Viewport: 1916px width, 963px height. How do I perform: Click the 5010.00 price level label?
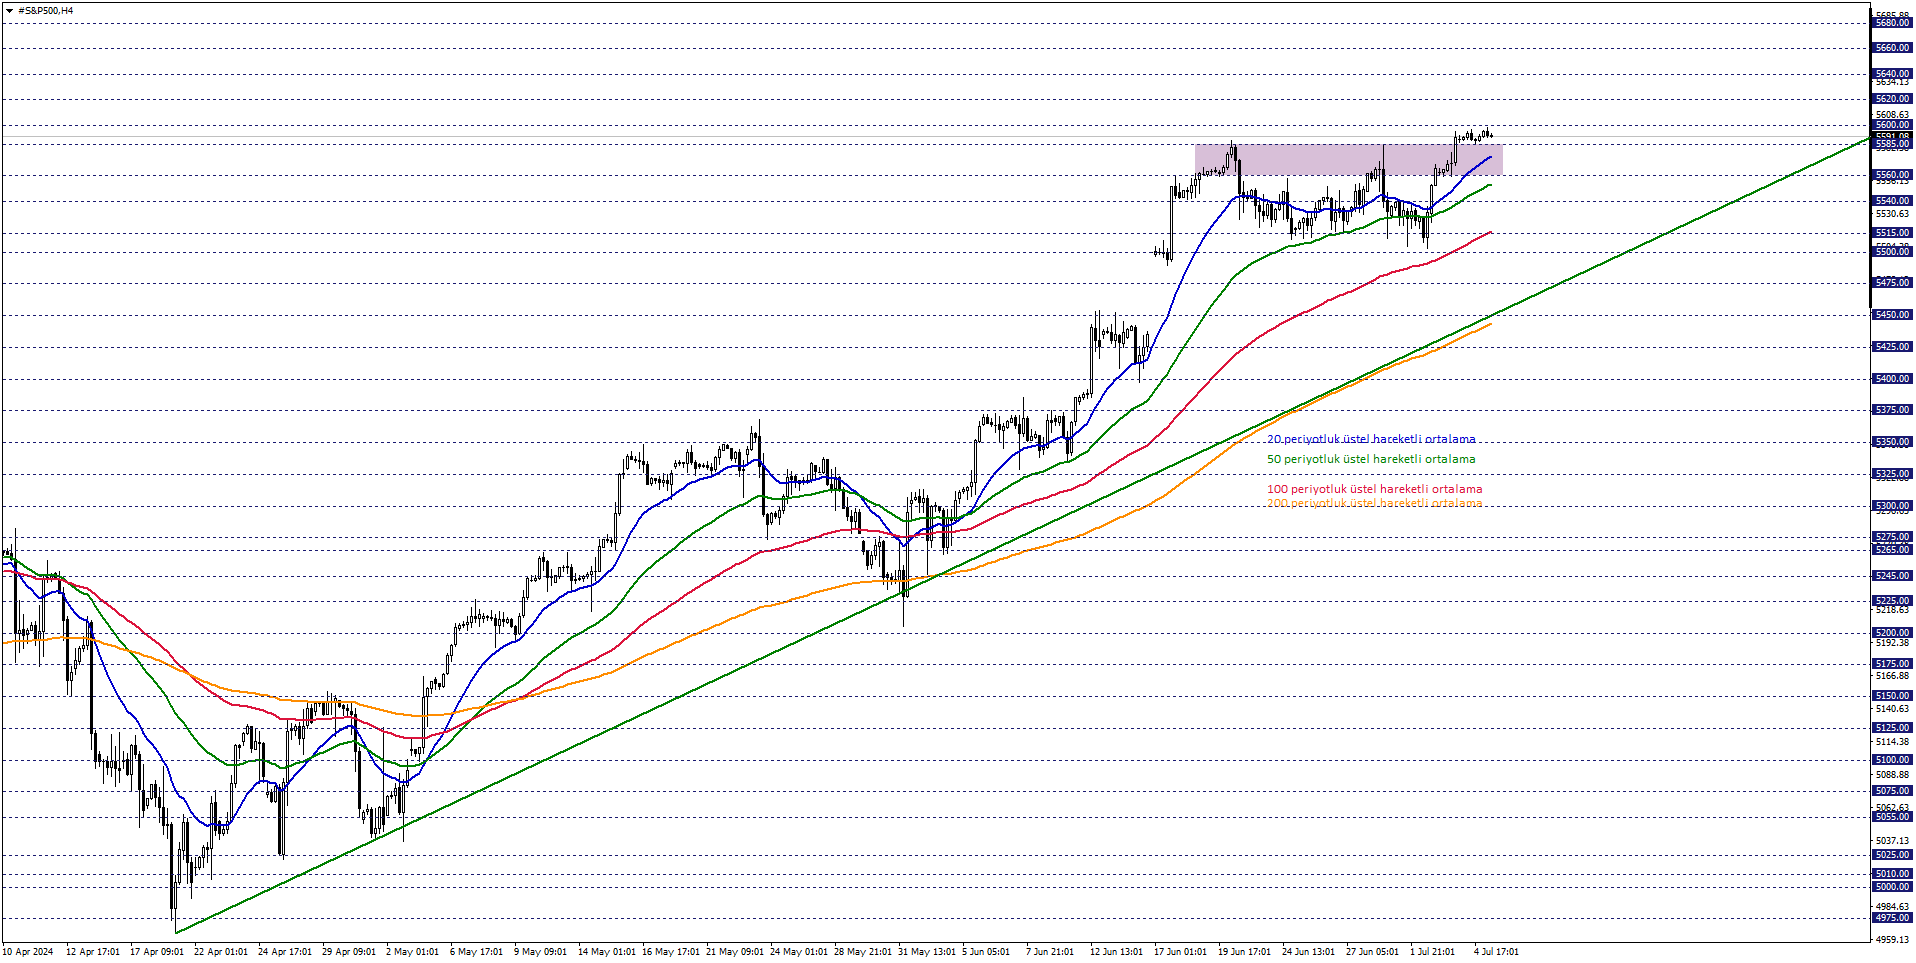click(x=1892, y=874)
